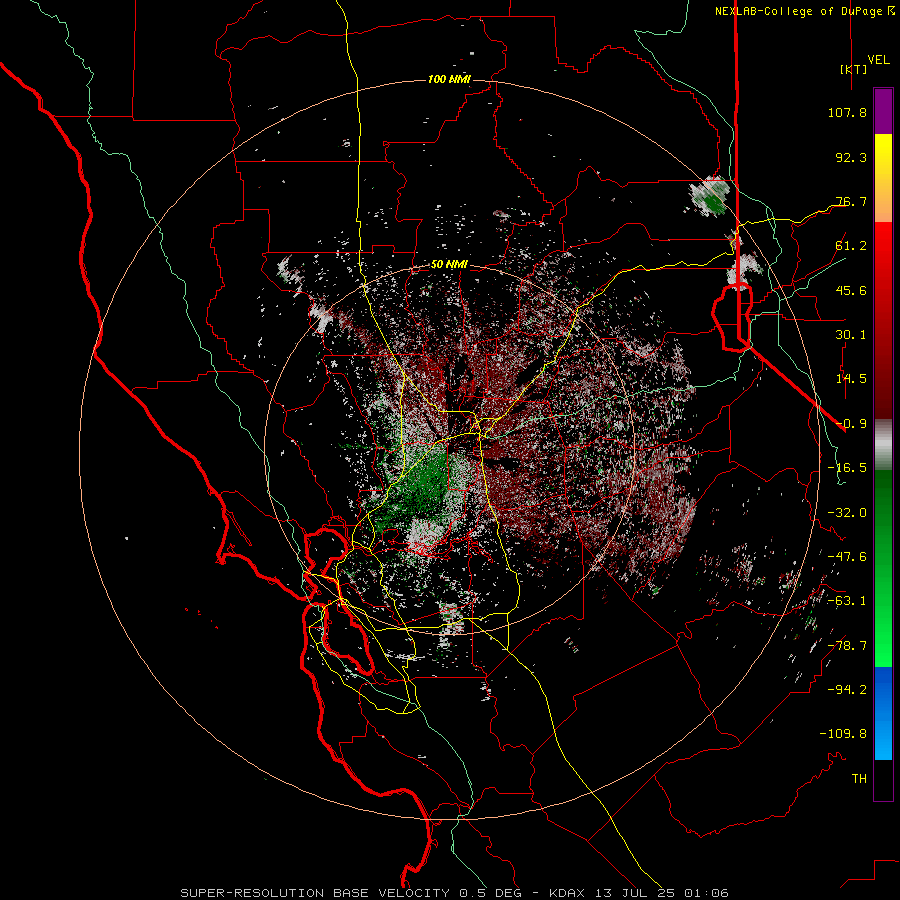Click the 100 NMI range ring label
Image resolution: width=900 pixels, height=900 pixels.
449,79
